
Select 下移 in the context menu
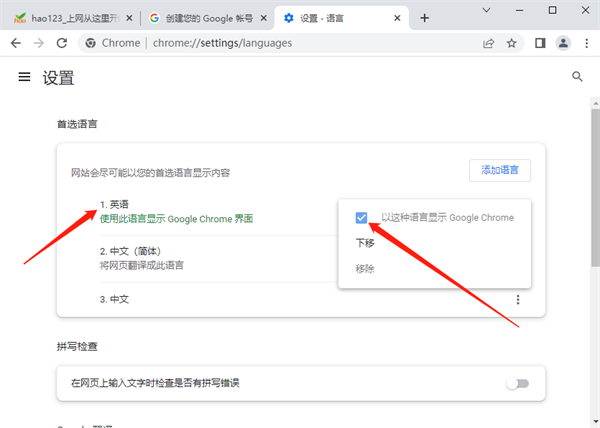pyautogui.click(x=365, y=243)
